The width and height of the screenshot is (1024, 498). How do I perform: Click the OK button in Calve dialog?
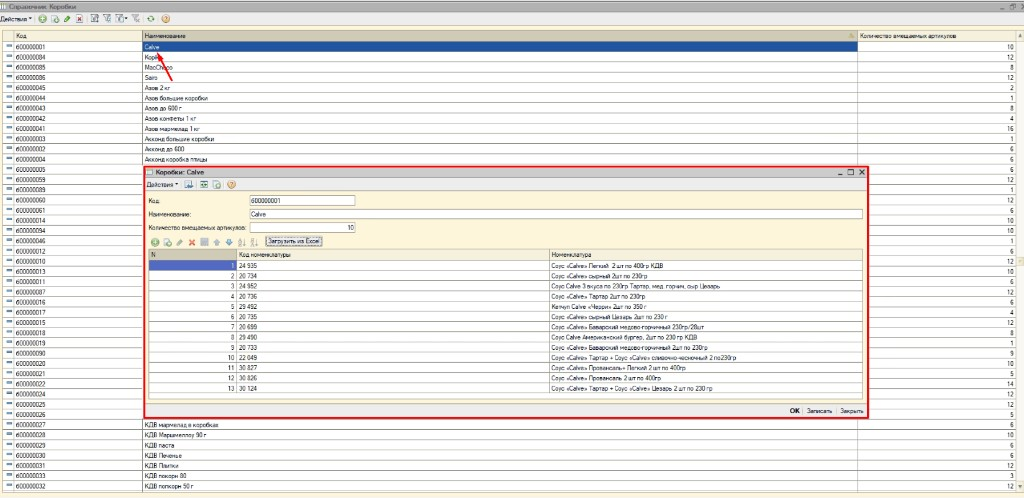click(794, 411)
